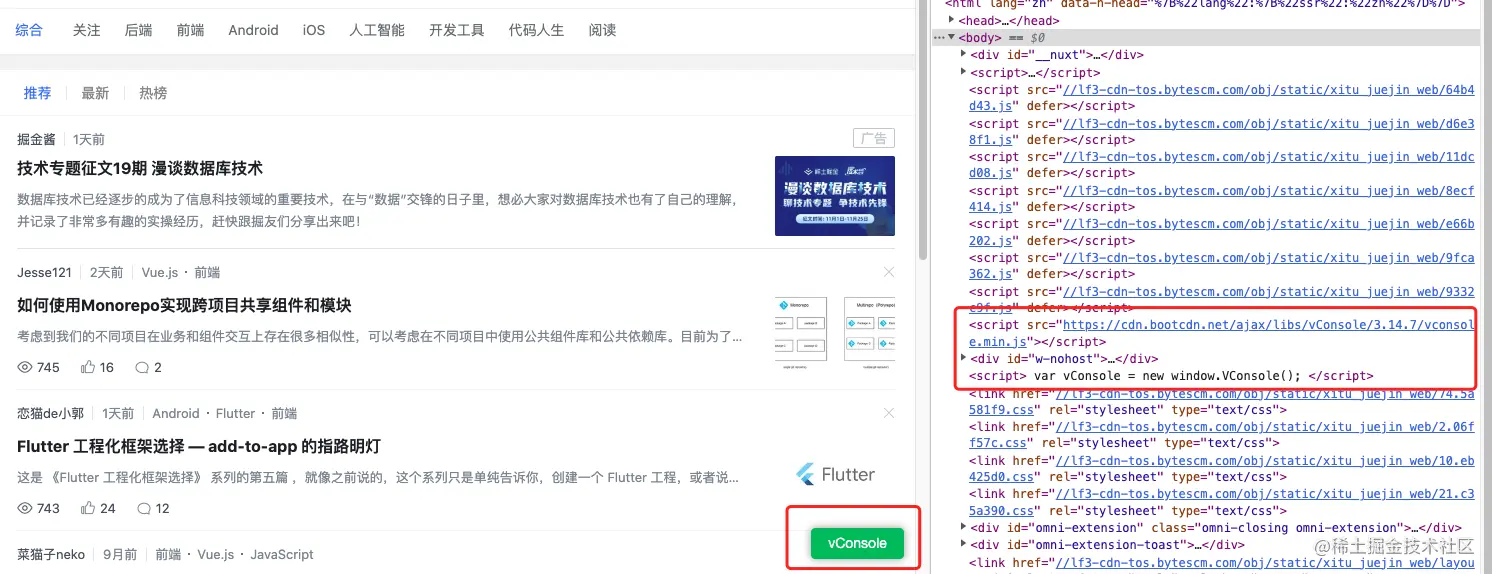Open comments icon showing 12 on Flutter article
This screenshot has width=1492, height=574.
[x=144, y=508]
